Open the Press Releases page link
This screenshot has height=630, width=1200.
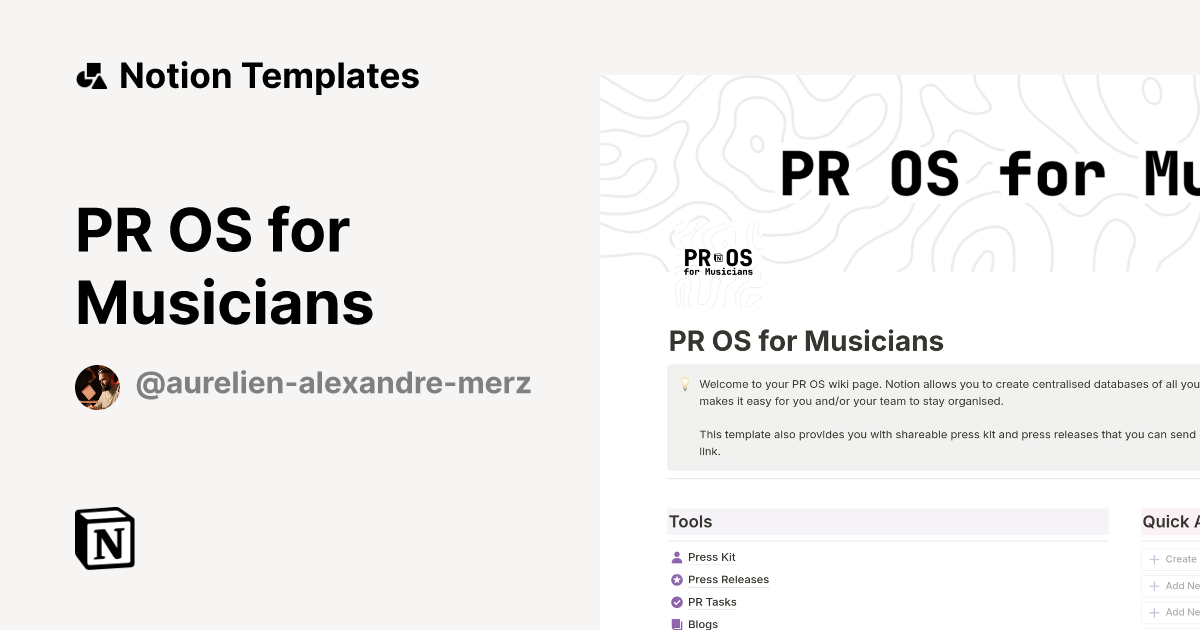coord(728,580)
